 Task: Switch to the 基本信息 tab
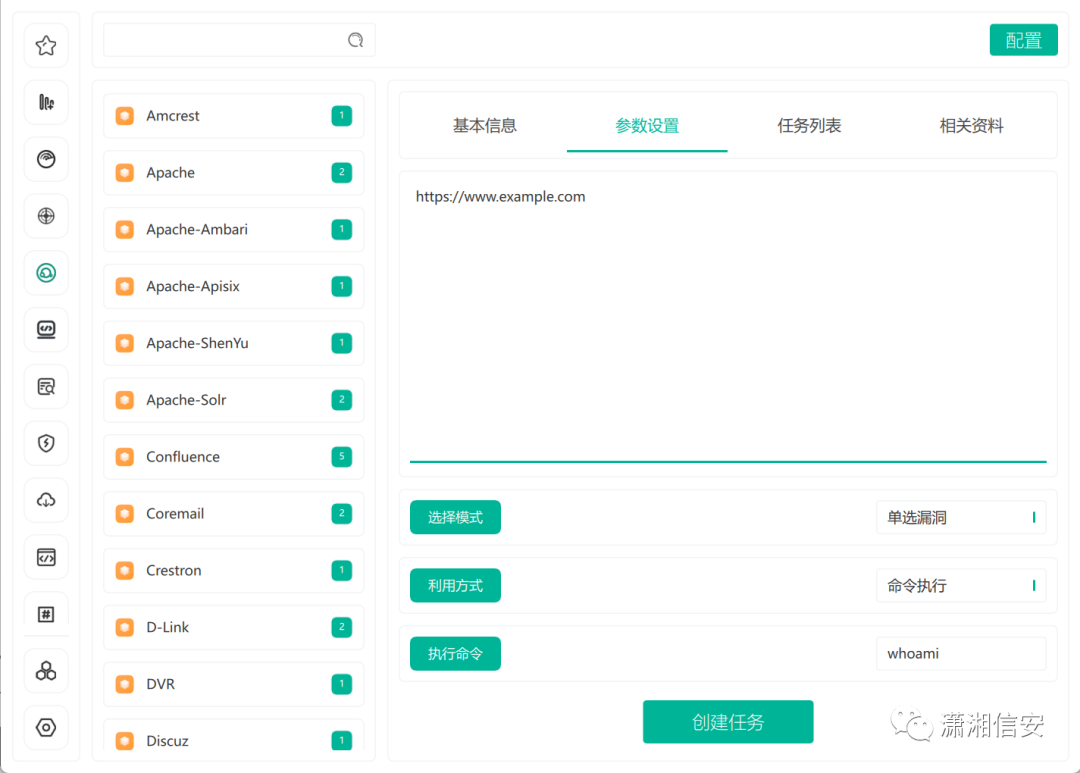pyautogui.click(x=484, y=126)
